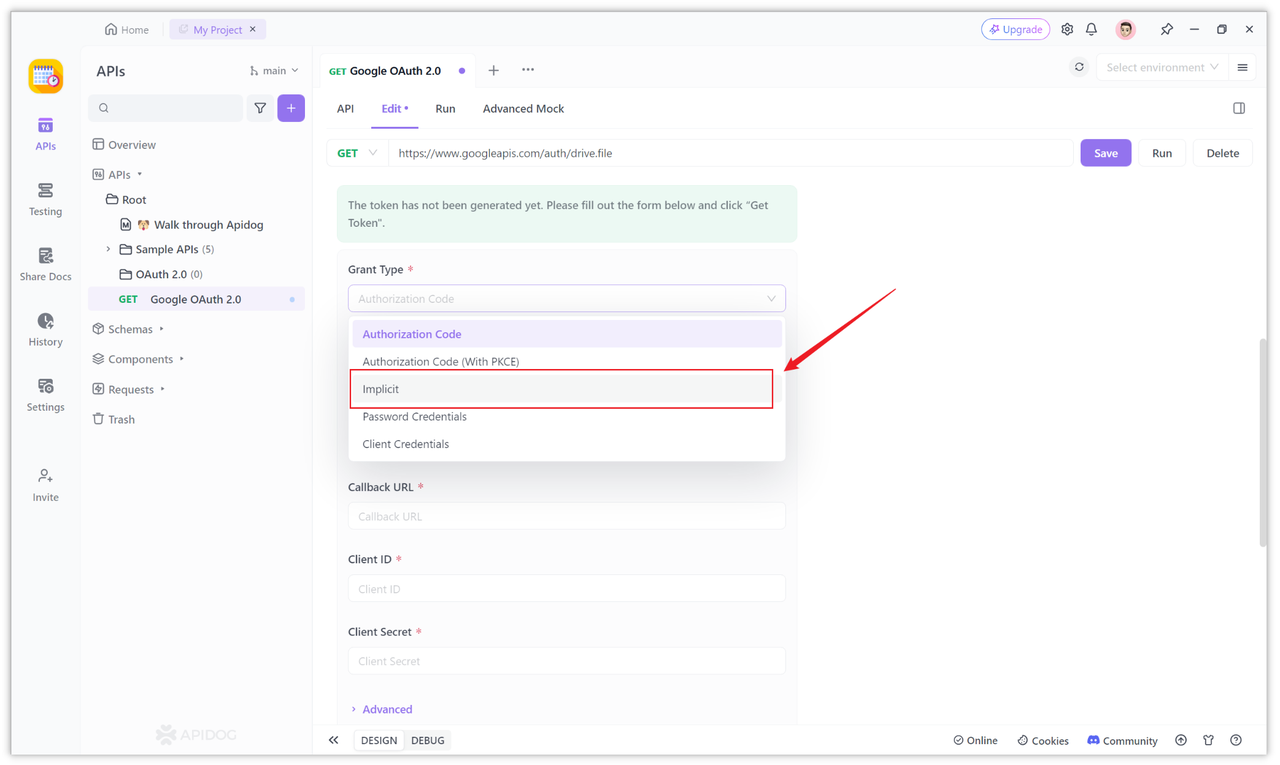This screenshot has width=1280, height=765.
Task: Expand the Sample APIs folder
Action: tap(109, 249)
